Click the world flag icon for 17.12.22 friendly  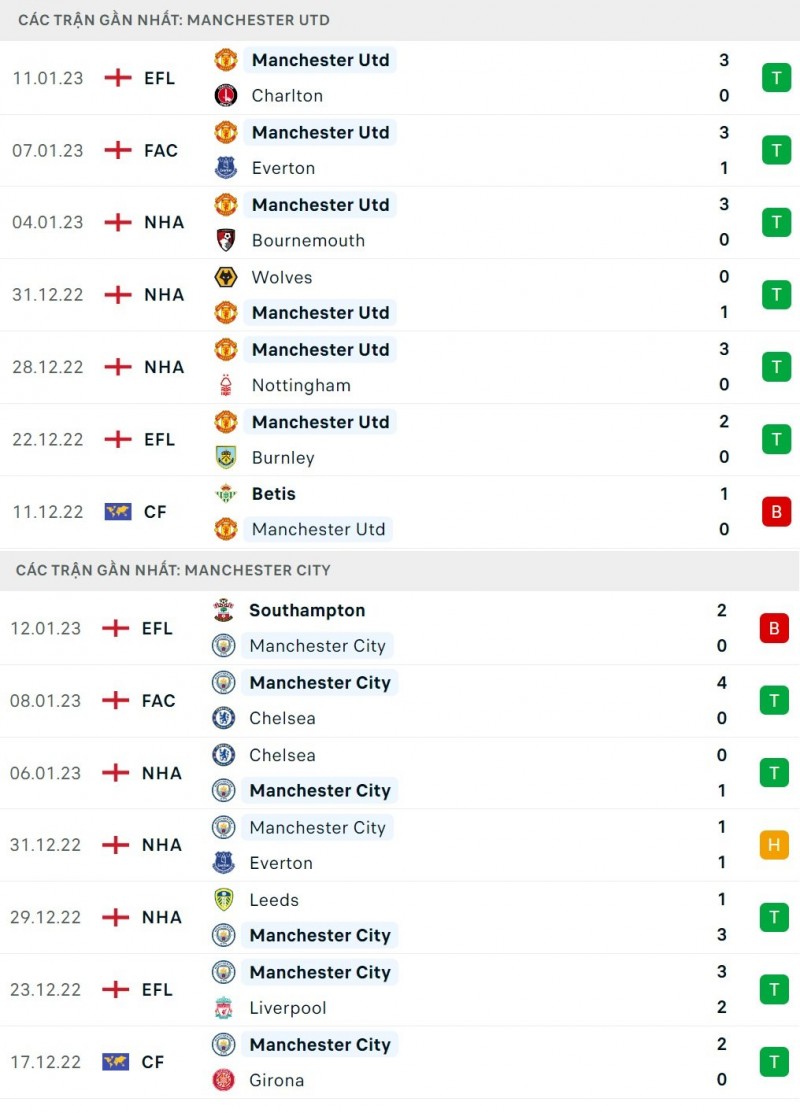[x=116, y=1062]
